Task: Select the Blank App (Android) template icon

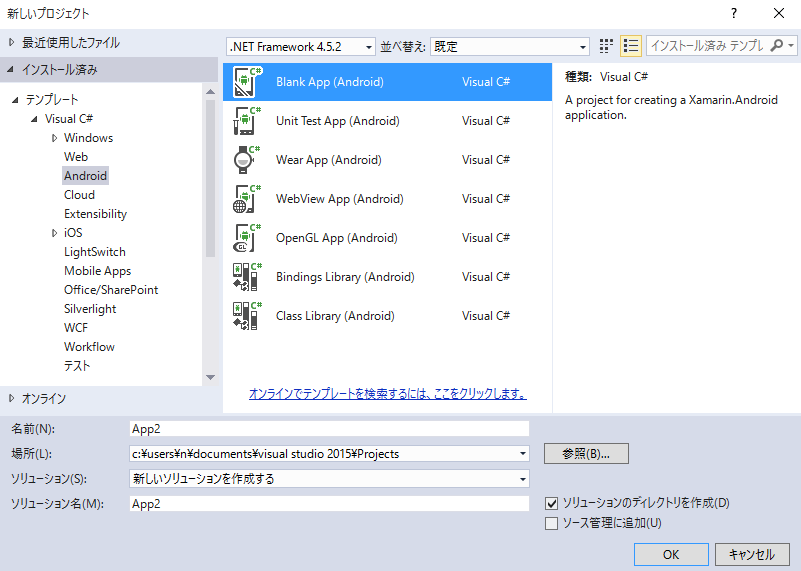Action: [x=246, y=82]
